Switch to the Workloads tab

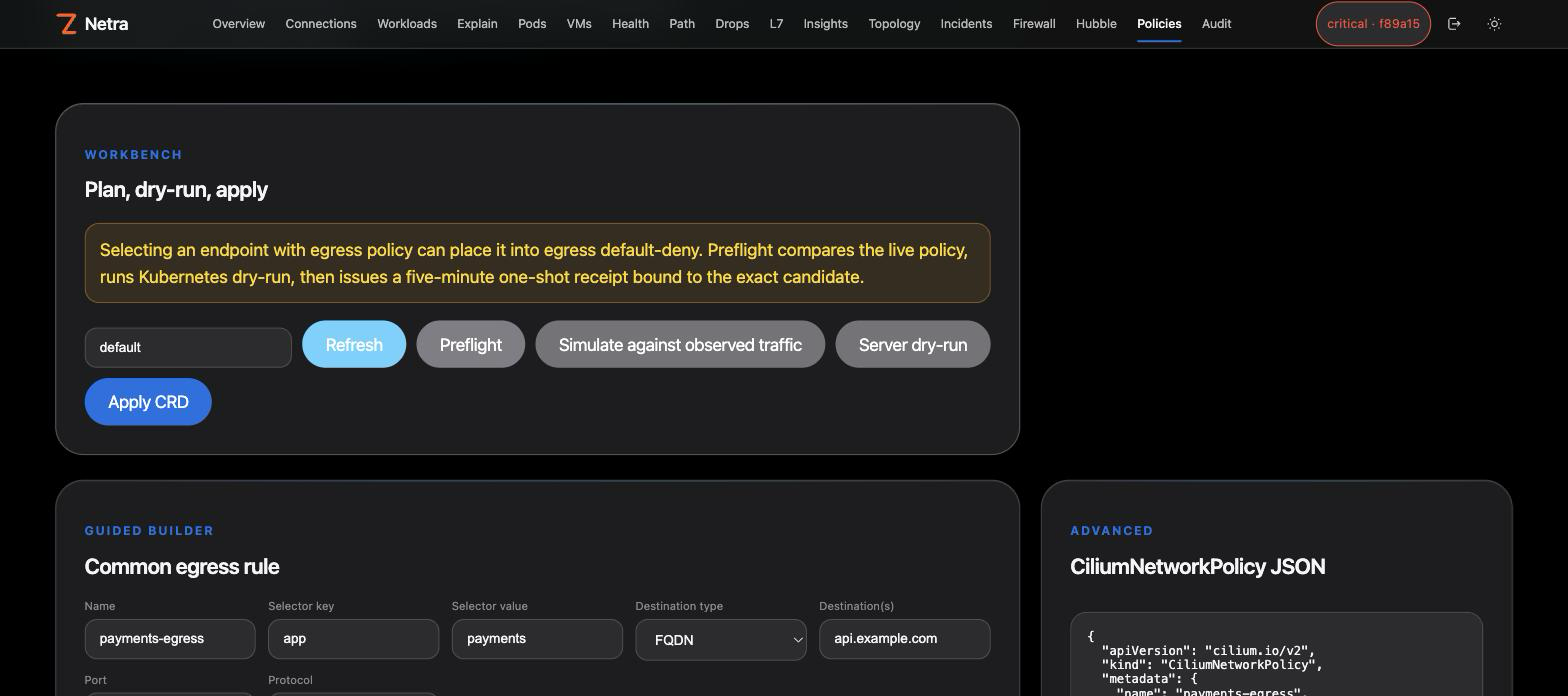407,24
